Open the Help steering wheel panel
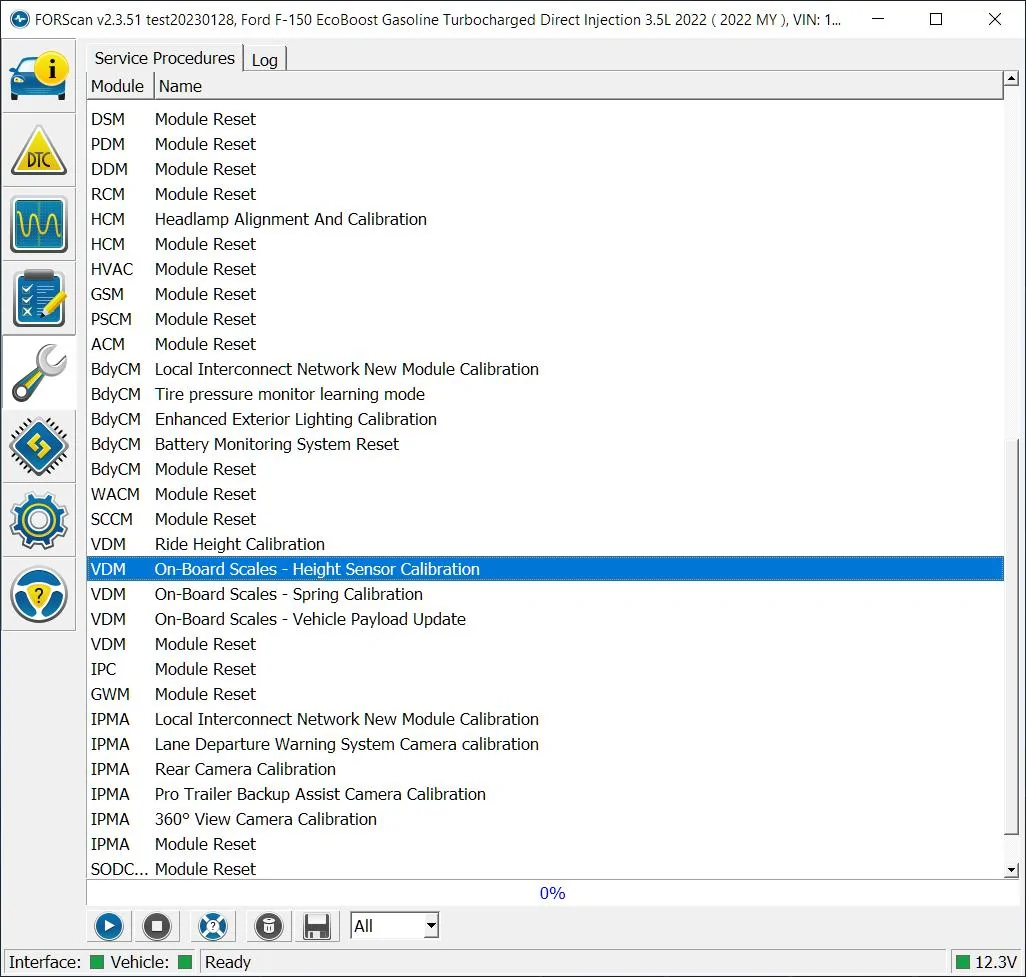 point(39,594)
